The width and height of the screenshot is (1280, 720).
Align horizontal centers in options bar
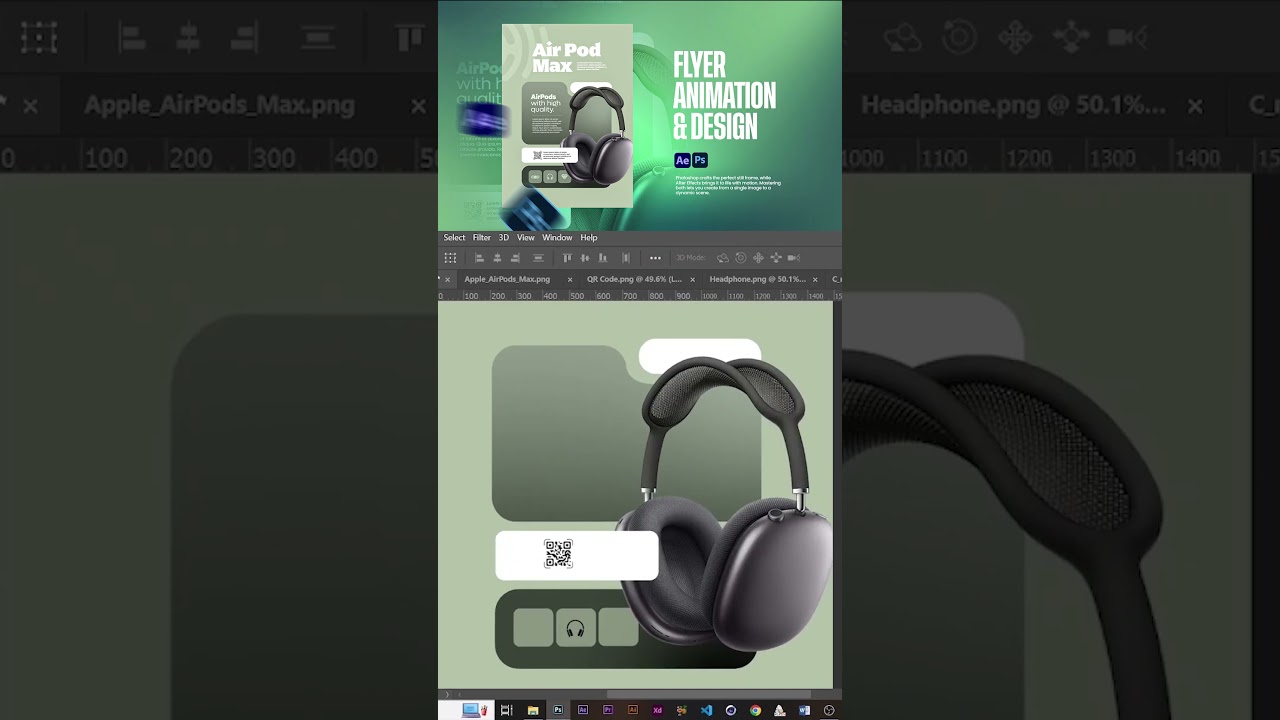(497, 258)
